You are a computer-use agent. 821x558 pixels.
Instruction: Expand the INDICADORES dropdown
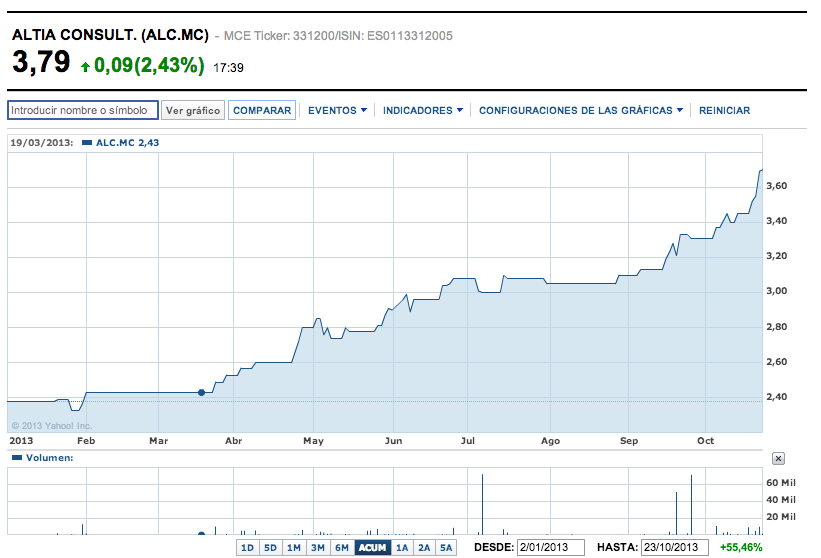423,111
